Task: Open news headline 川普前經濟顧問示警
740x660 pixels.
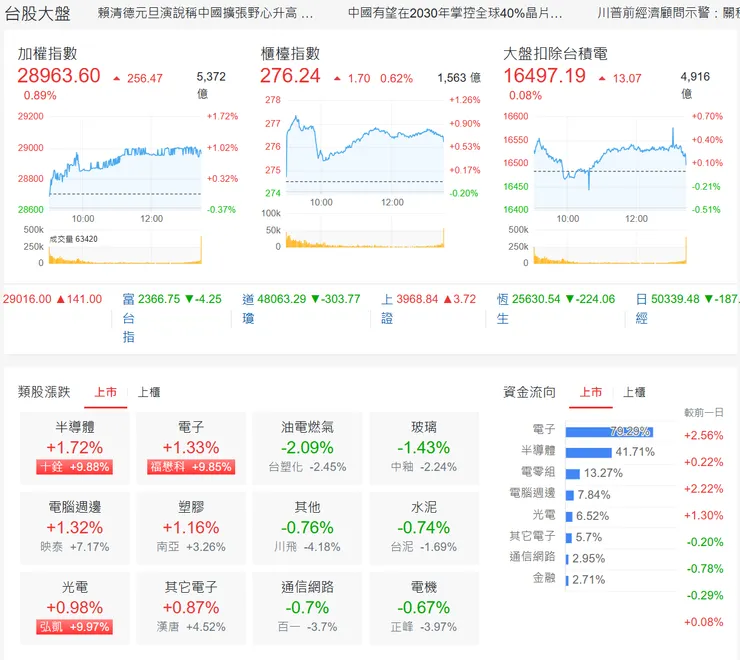Action: pos(668,13)
